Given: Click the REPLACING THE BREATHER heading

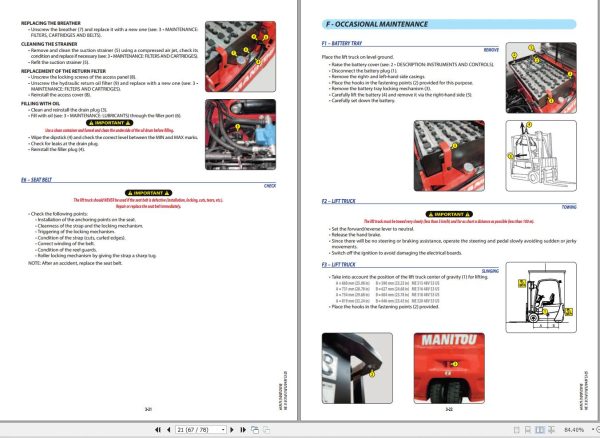Looking at the screenshot, I should coord(51,23).
